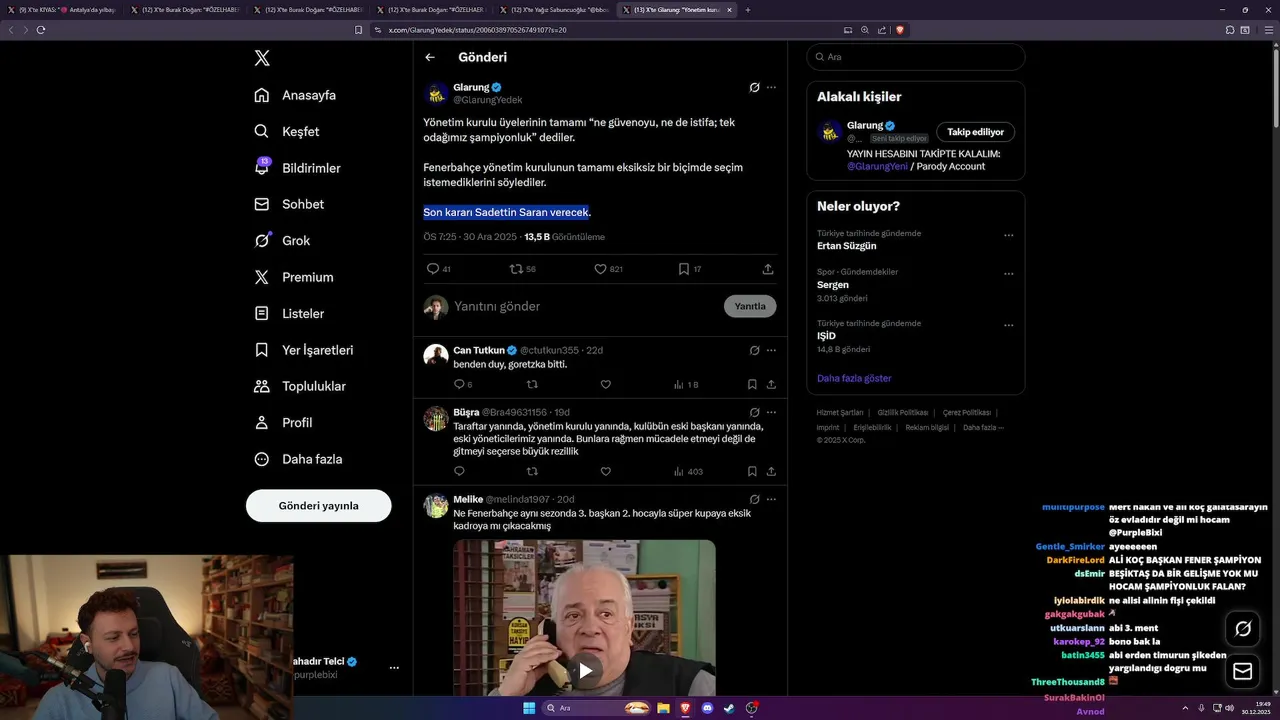This screenshot has width=1280, height=720.
Task: Open Gizlilik Politikası footer link
Action: click(903, 413)
